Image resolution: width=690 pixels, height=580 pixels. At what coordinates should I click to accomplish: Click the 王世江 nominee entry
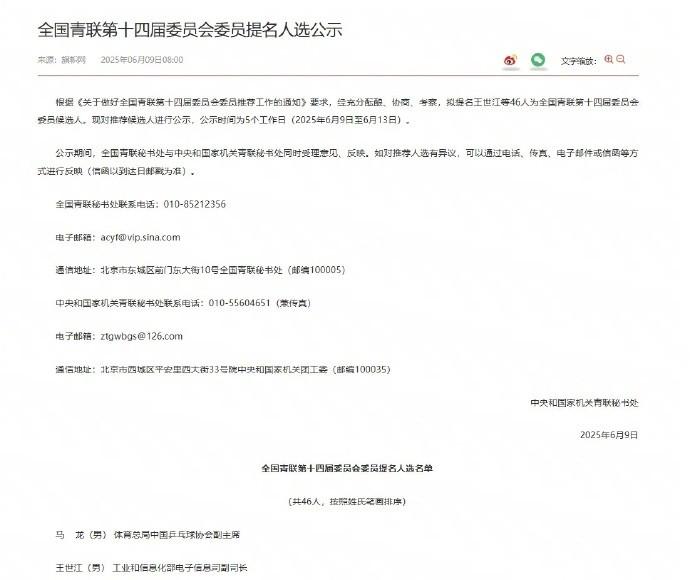[151, 568]
